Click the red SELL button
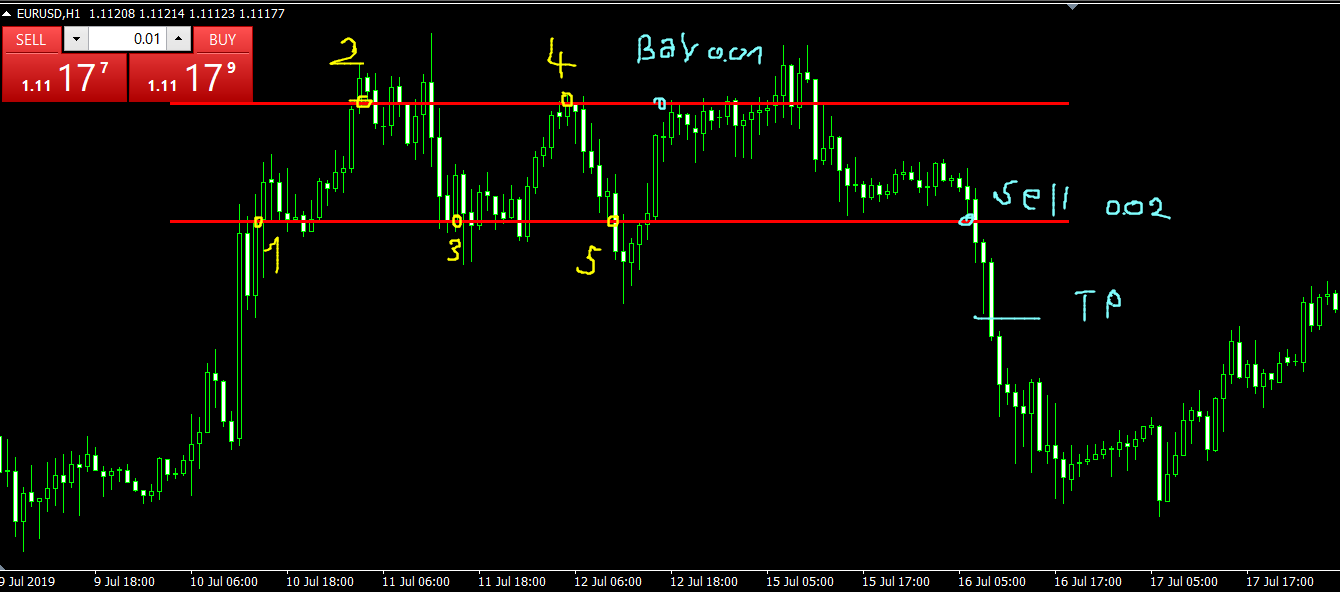Screen dimensions: 1340x592 pyautogui.click(x=31, y=39)
